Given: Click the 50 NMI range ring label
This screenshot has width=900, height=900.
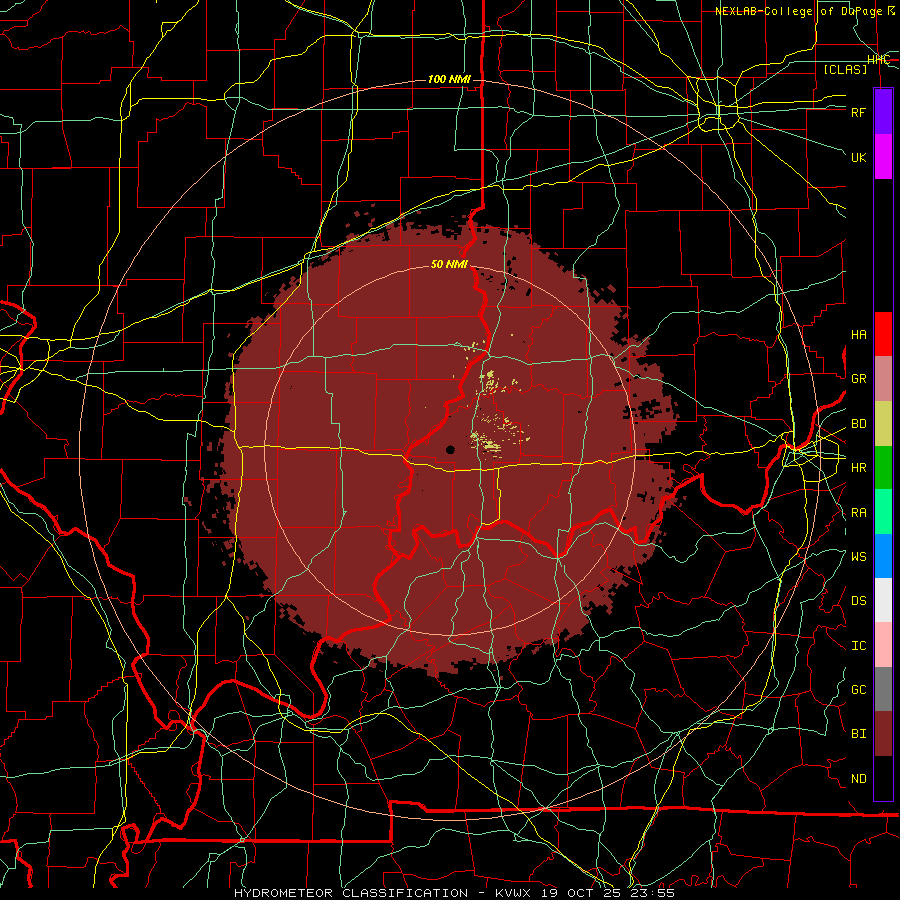Looking at the screenshot, I should pos(449,264).
